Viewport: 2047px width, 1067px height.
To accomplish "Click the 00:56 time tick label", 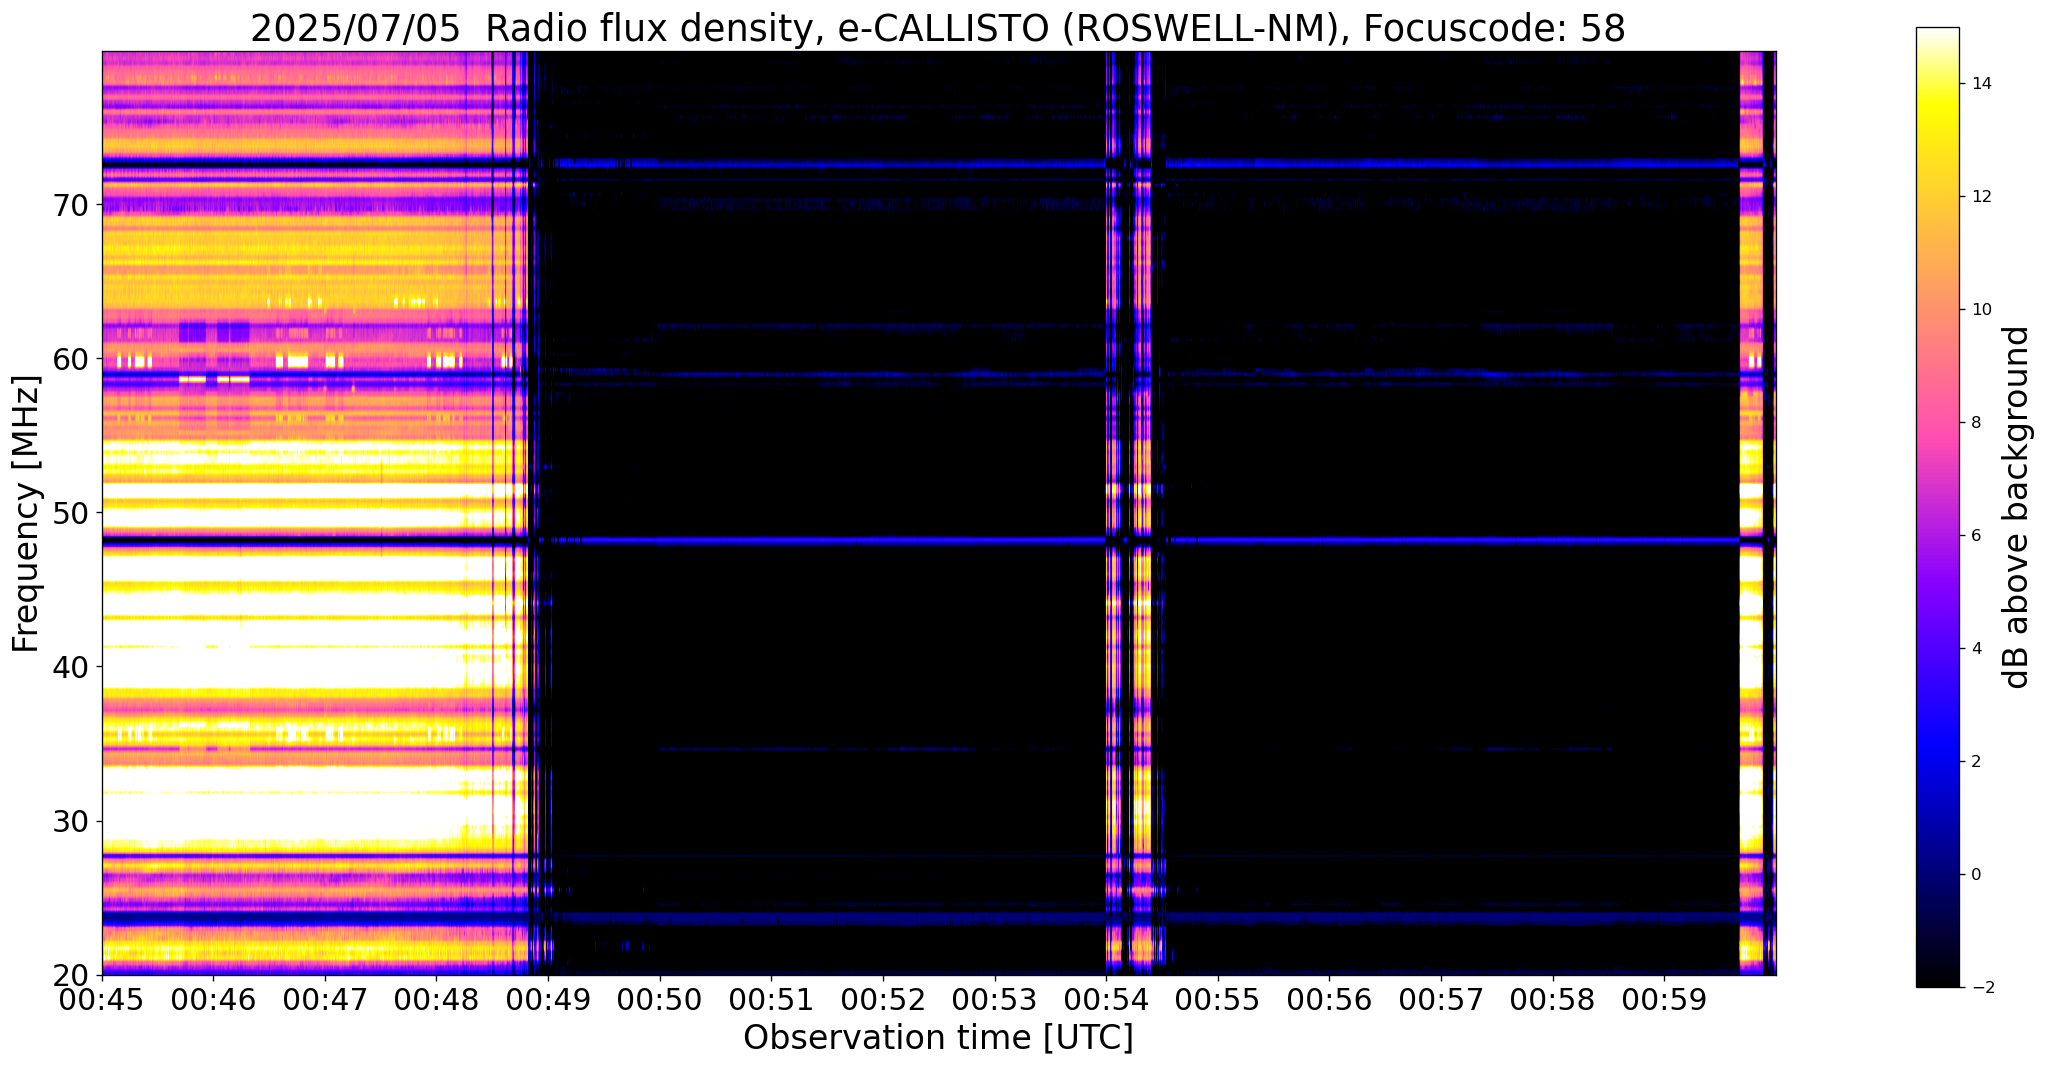I will (1329, 999).
